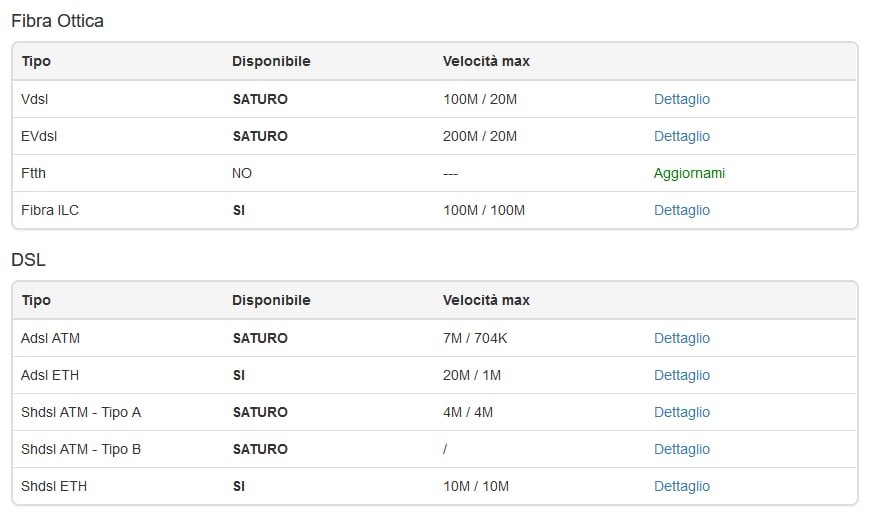Viewport: 873px width, 518px height.
Task: Open Dettaglio link for Shdsl ETH
Action: [x=681, y=486]
